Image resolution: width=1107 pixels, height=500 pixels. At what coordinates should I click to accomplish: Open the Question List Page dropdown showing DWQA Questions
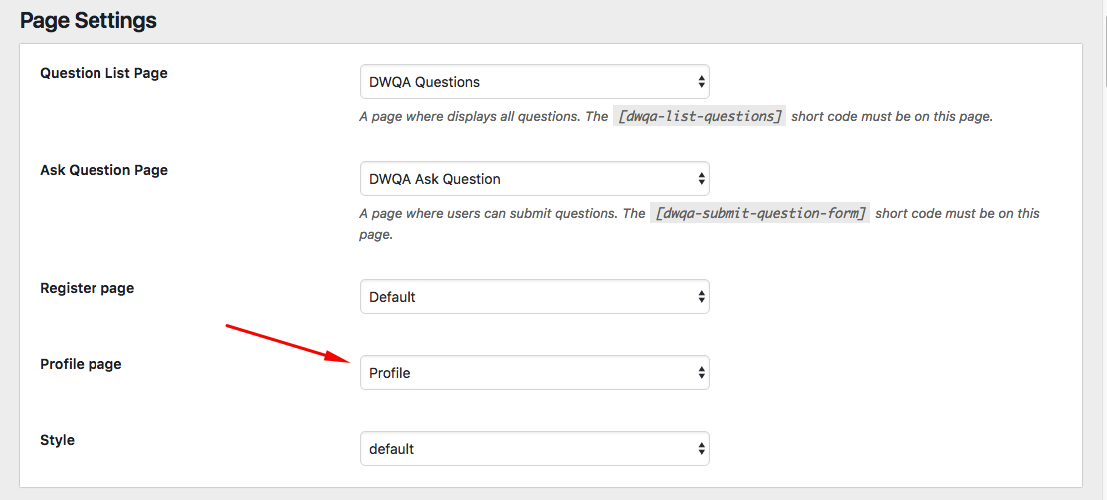click(534, 82)
